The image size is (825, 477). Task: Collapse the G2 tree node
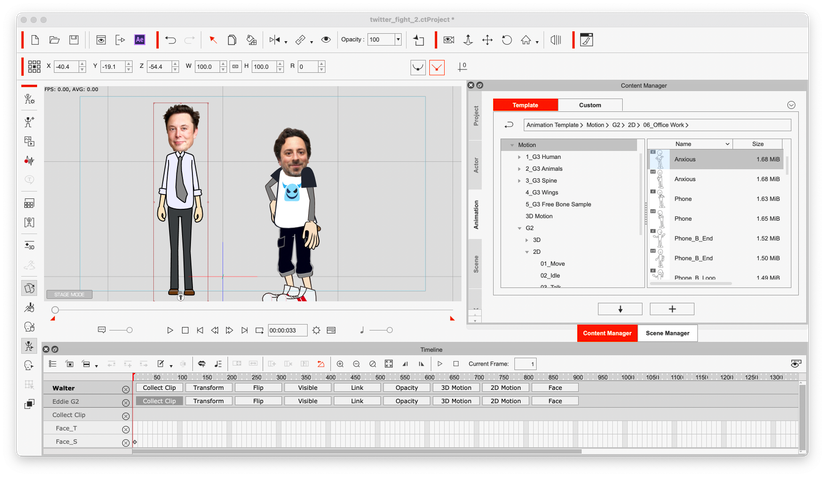click(x=519, y=228)
